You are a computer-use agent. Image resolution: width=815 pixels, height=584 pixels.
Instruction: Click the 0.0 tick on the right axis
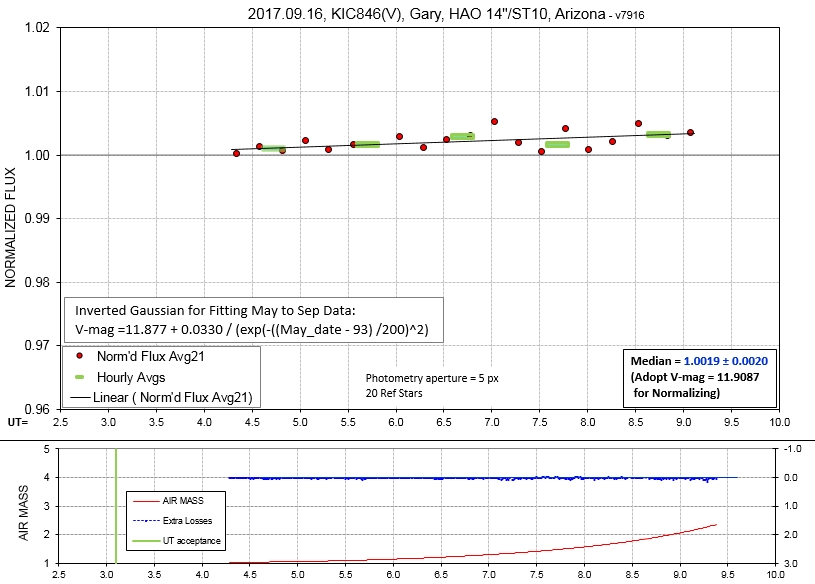(792, 477)
